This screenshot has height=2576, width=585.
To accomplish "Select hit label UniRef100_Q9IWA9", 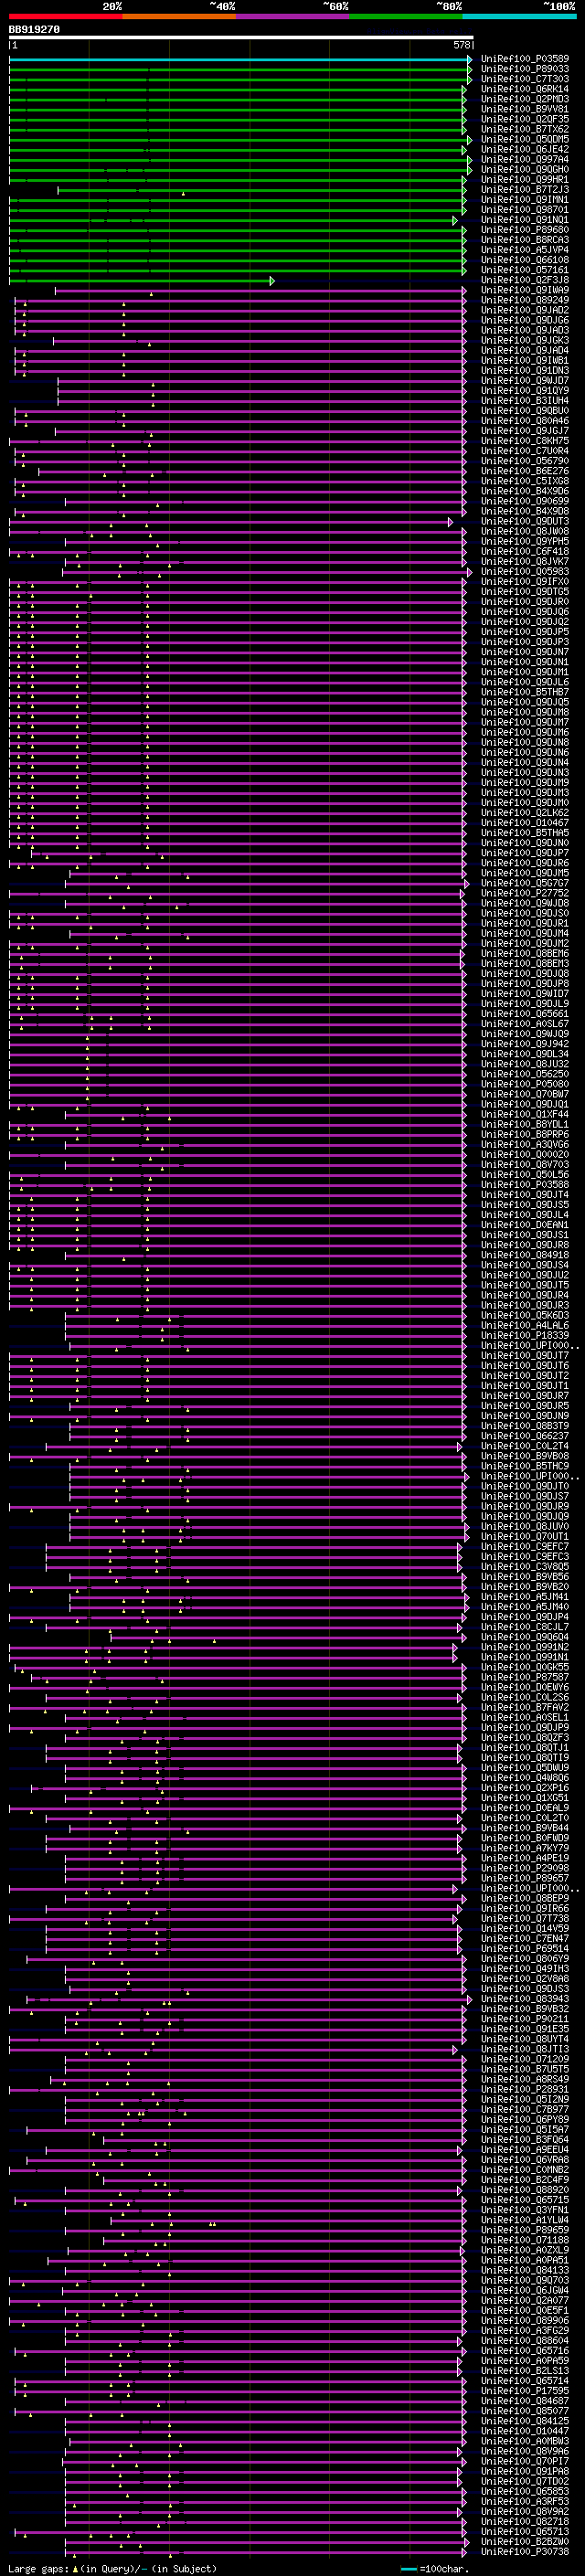I will tap(525, 290).
